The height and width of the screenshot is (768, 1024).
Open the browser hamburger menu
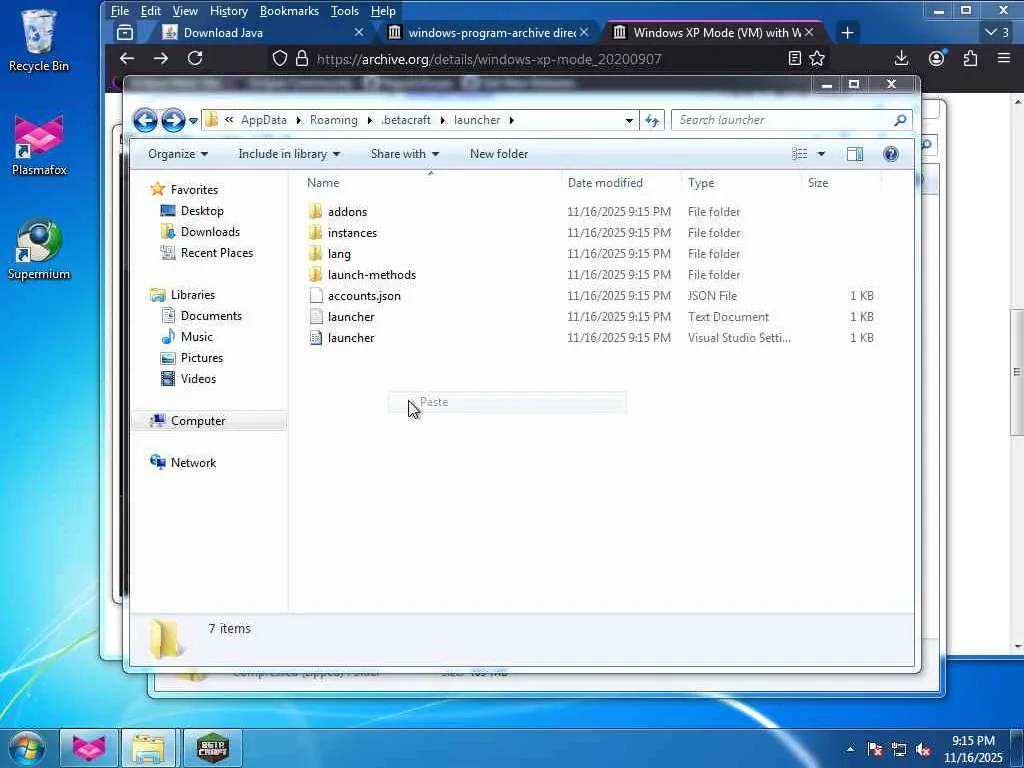[x=1004, y=59]
